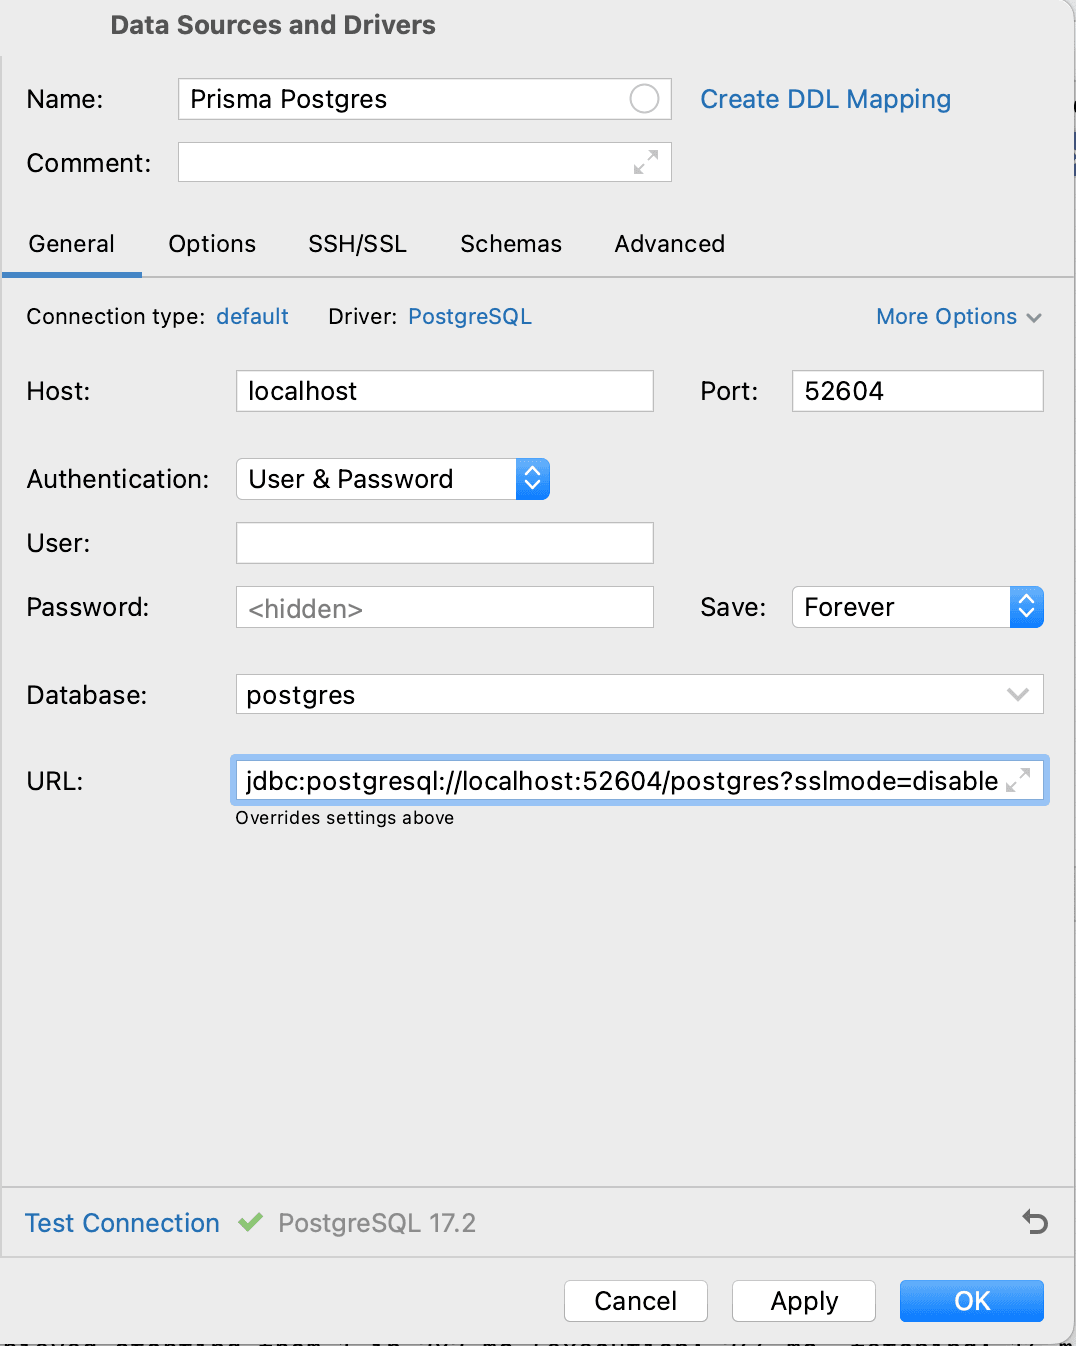Viewport: 1076px width, 1346px height.
Task: Switch to the Options tab
Action: click(212, 243)
